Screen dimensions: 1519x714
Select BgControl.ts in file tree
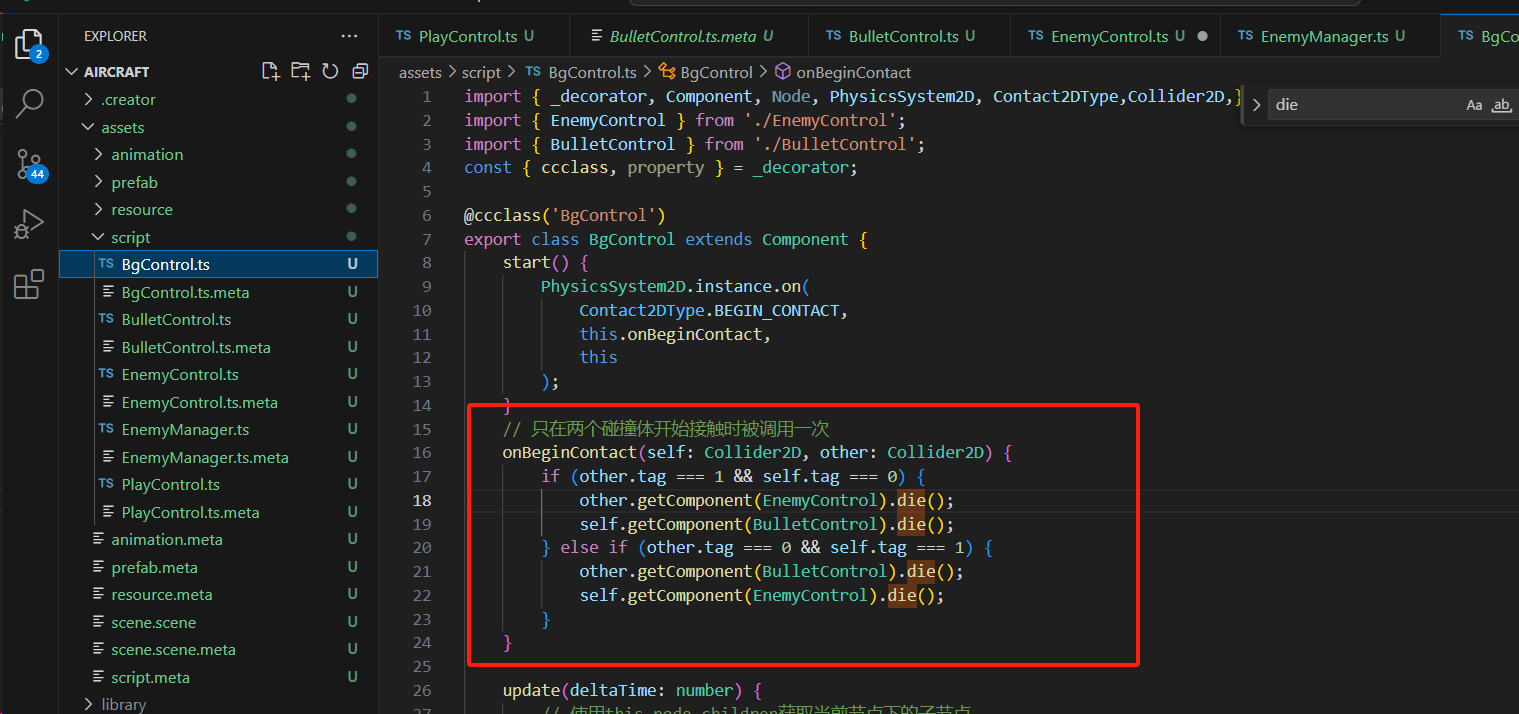click(218, 264)
